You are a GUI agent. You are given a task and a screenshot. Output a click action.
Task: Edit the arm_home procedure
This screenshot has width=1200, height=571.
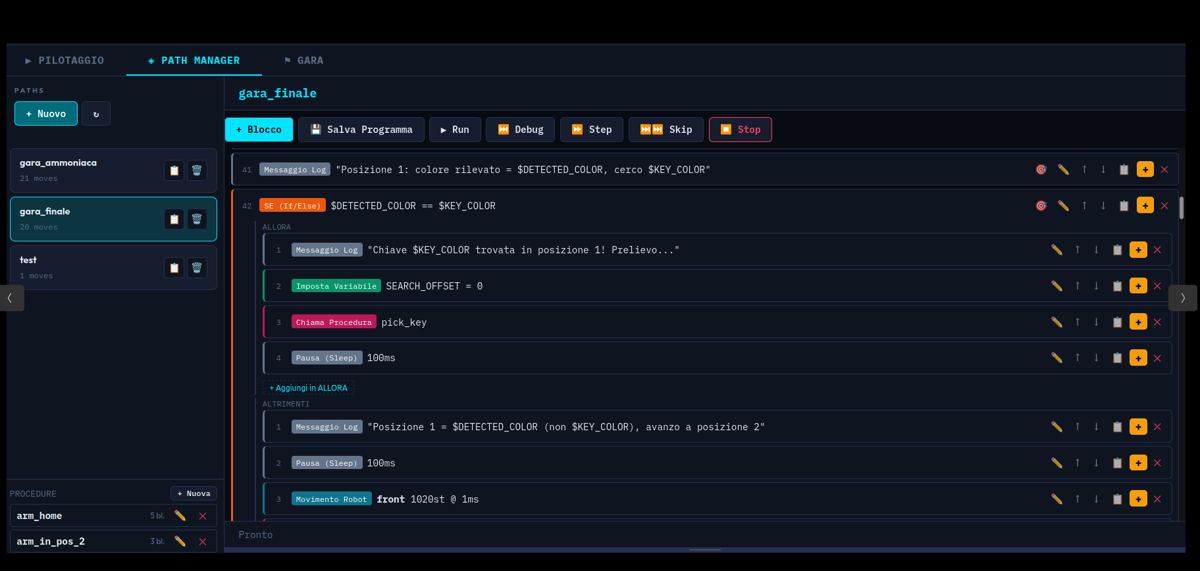click(180, 516)
